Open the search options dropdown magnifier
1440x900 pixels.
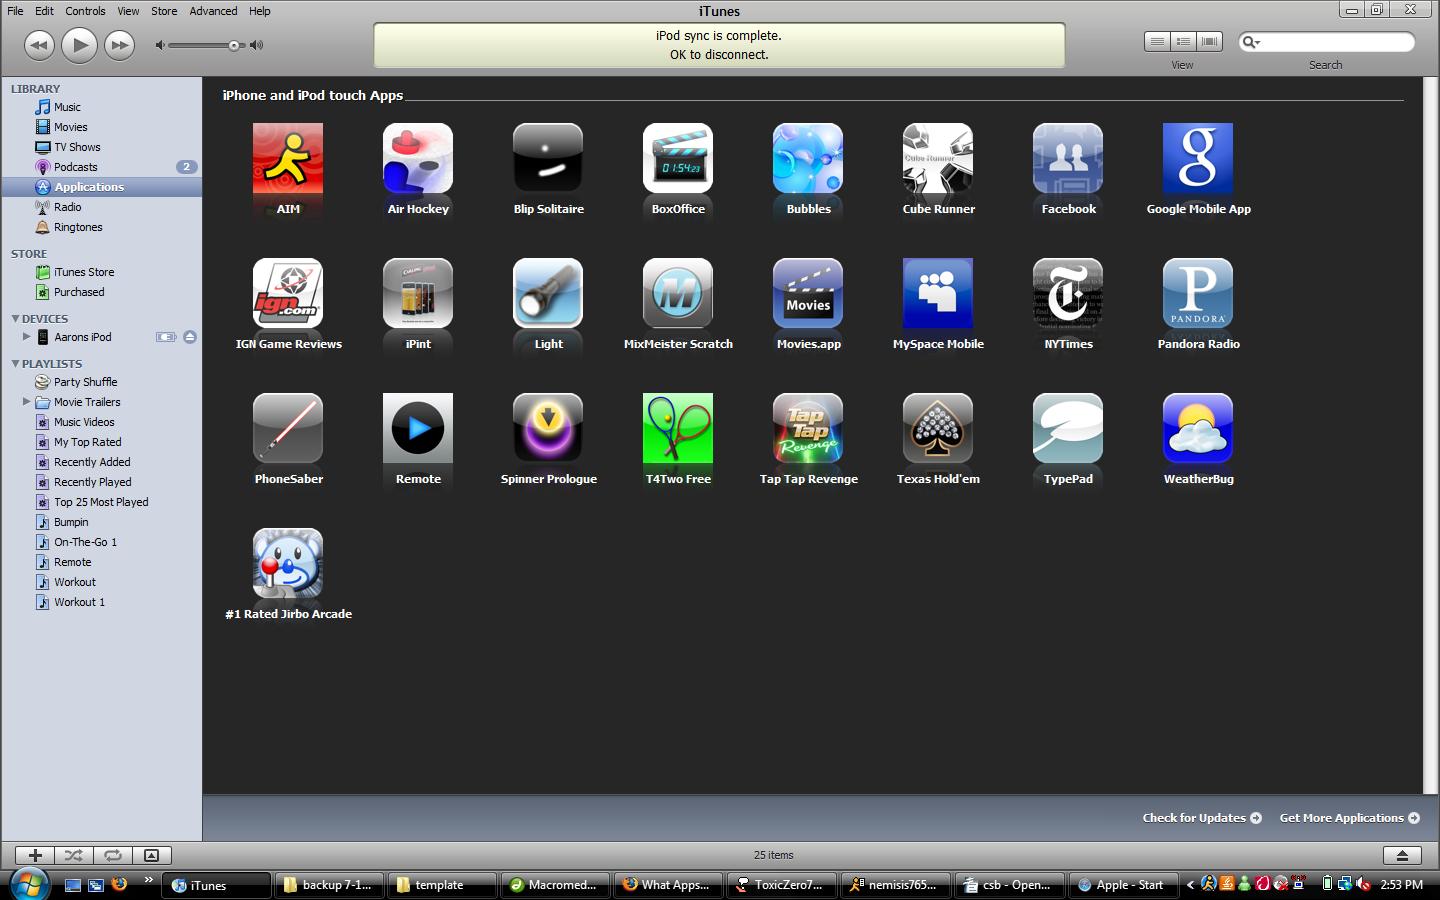point(1251,42)
